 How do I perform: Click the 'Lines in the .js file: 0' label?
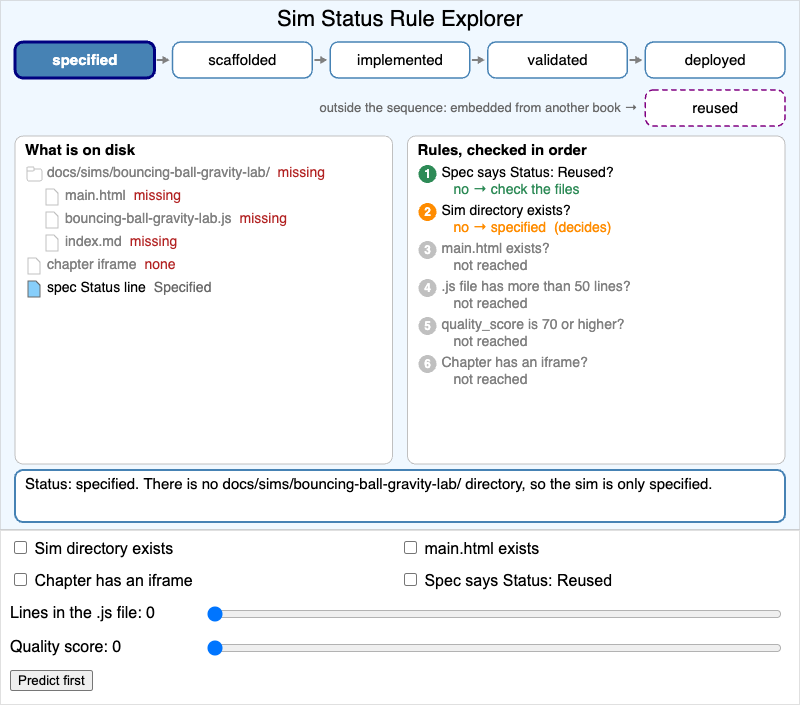click(x=82, y=613)
